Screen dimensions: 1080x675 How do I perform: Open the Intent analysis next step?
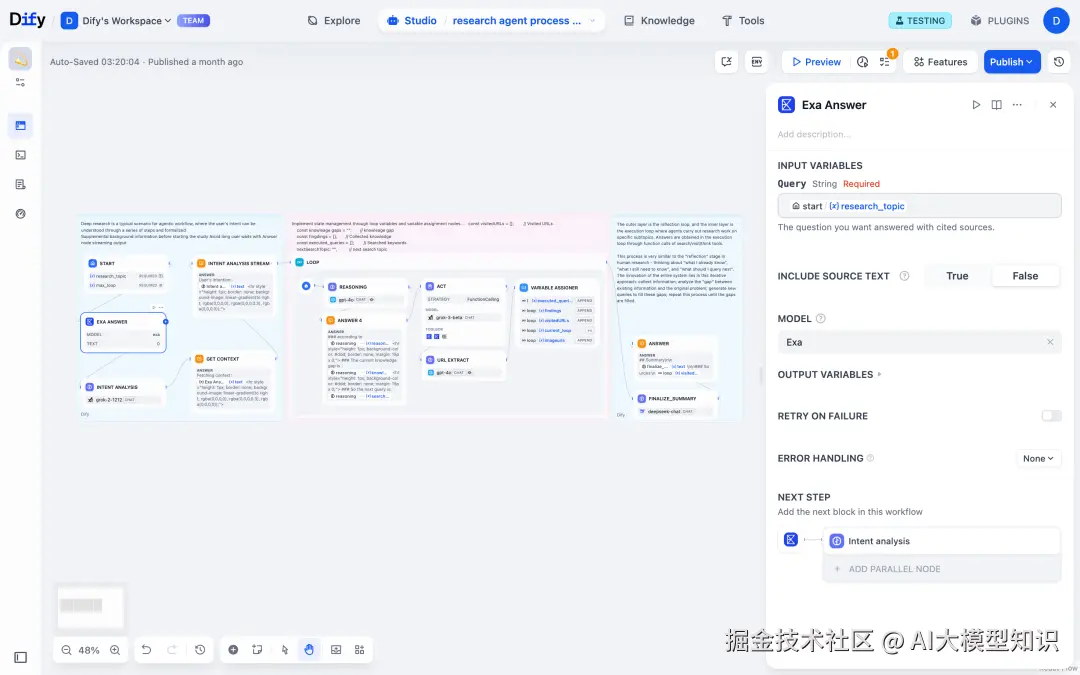pyautogui.click(x=942, y=541)
